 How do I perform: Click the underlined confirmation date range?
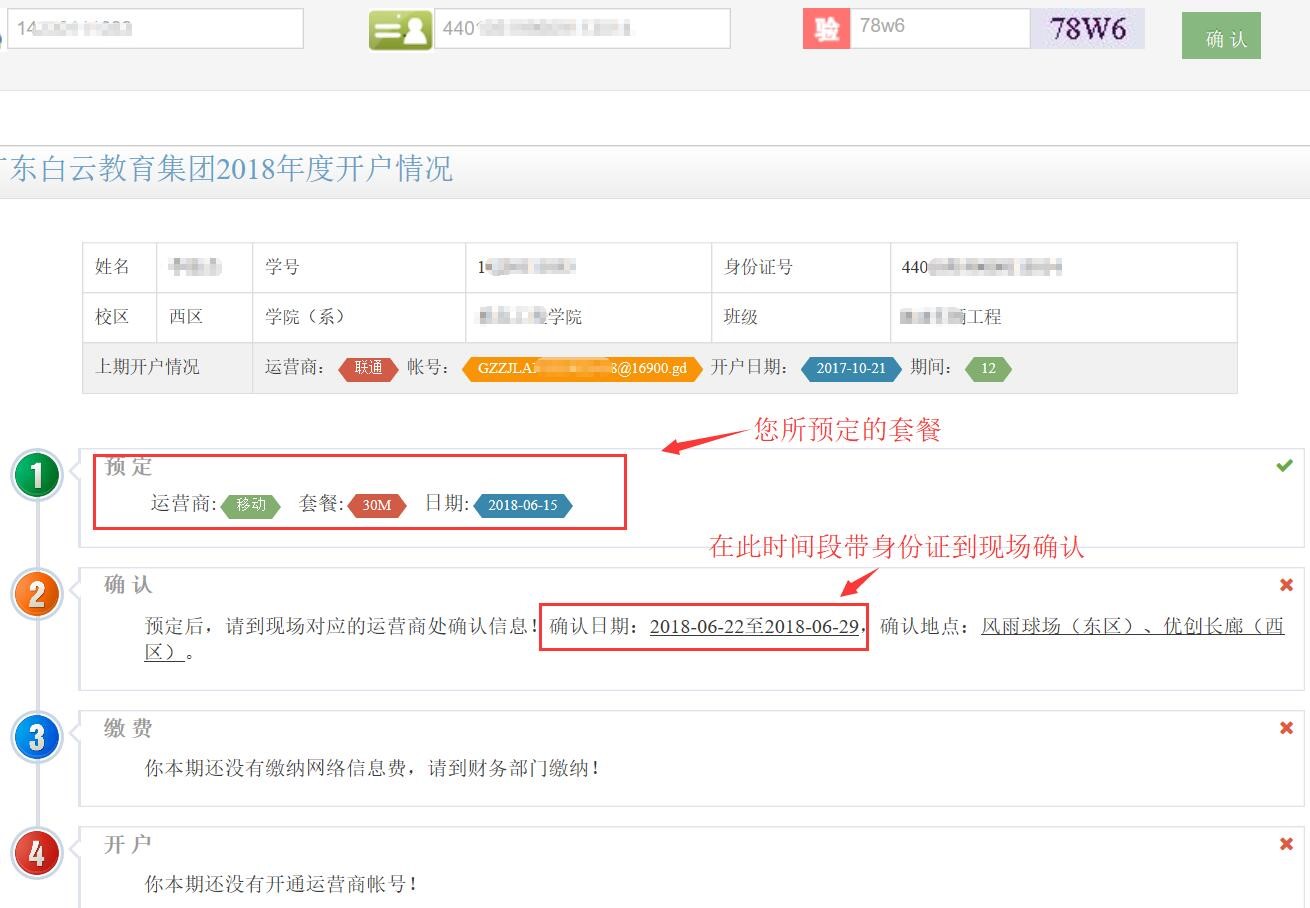tap(754, 627)
